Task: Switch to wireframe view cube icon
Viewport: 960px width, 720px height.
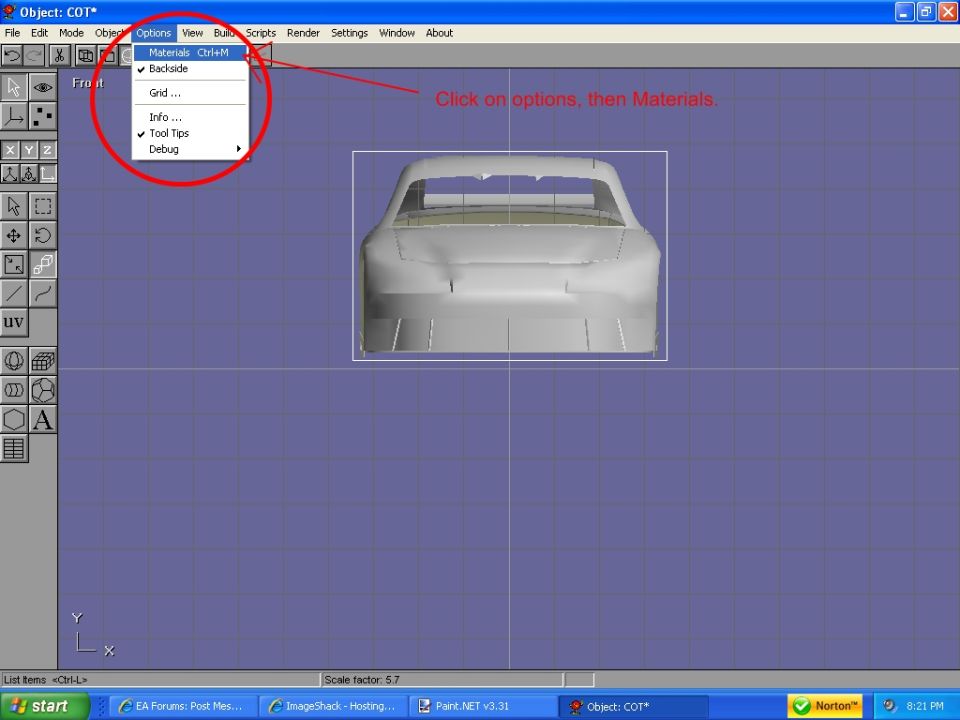Action: pyautogui.click(x=86, y=56)
